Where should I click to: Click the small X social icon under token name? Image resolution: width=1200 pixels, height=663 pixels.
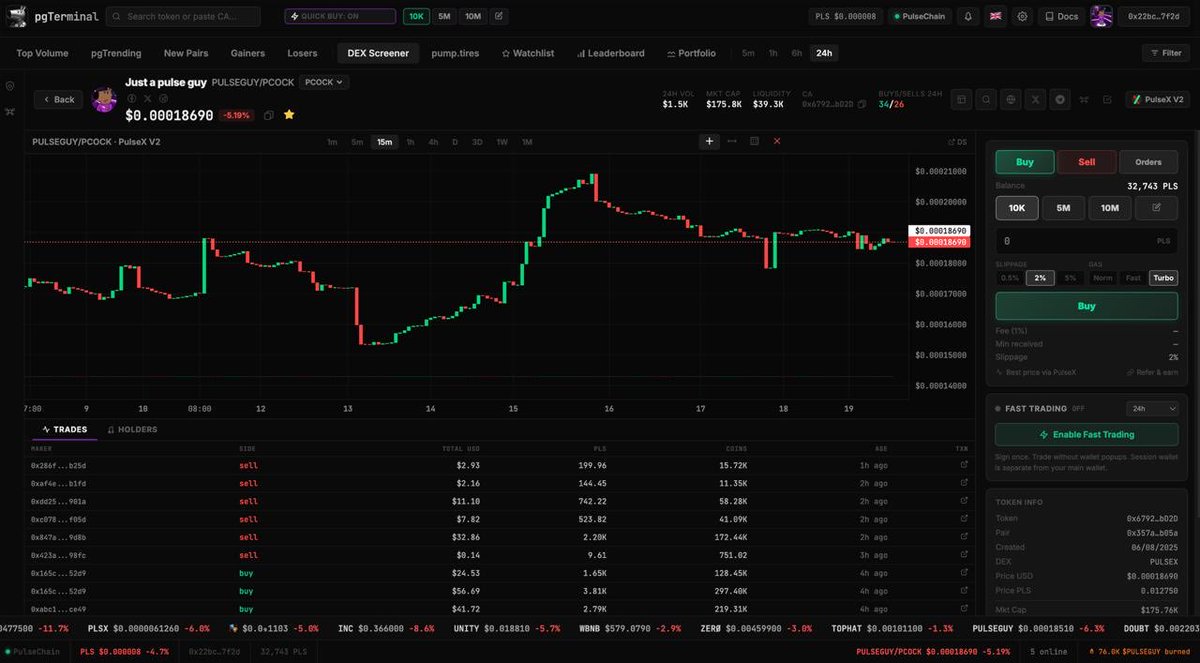147,98
